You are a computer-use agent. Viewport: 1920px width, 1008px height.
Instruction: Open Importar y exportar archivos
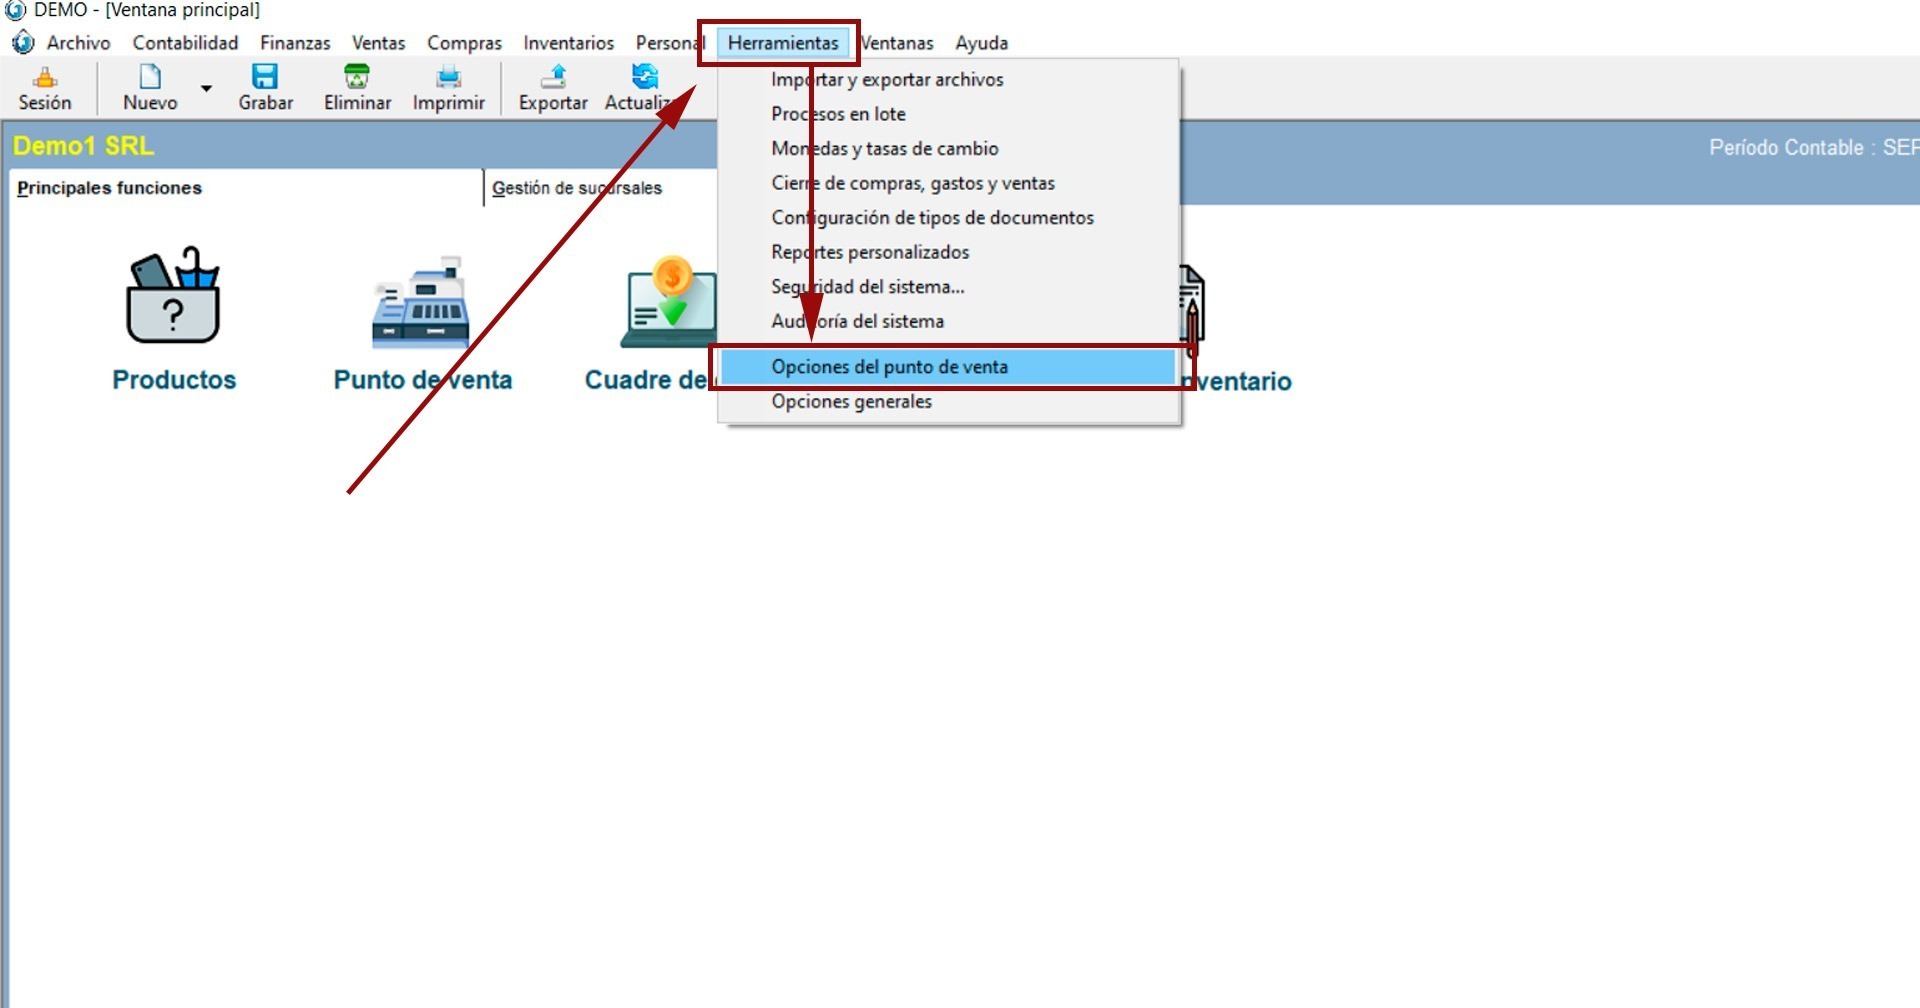click(887, 80)
